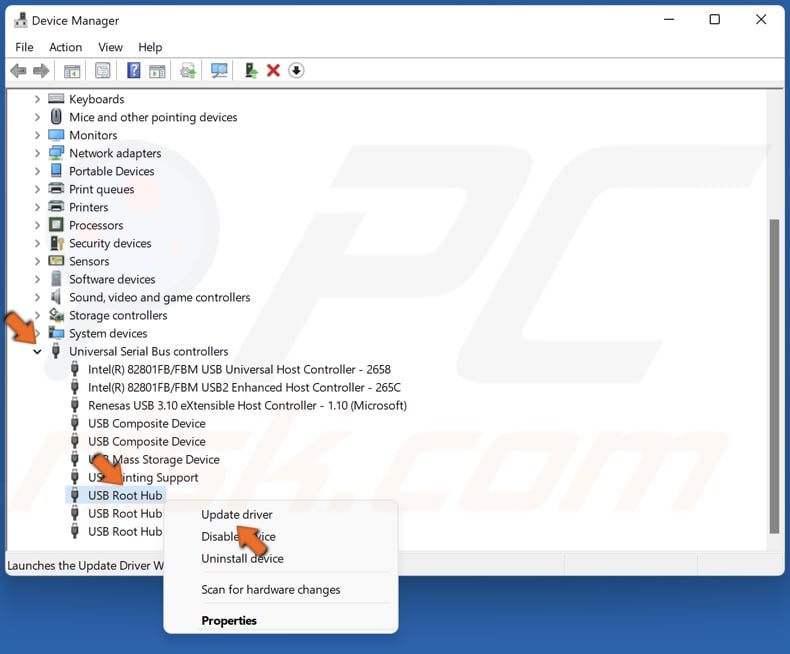Select the first USB Composite Device
Viewport: 790px width, 654px height.
click(147, 423)
